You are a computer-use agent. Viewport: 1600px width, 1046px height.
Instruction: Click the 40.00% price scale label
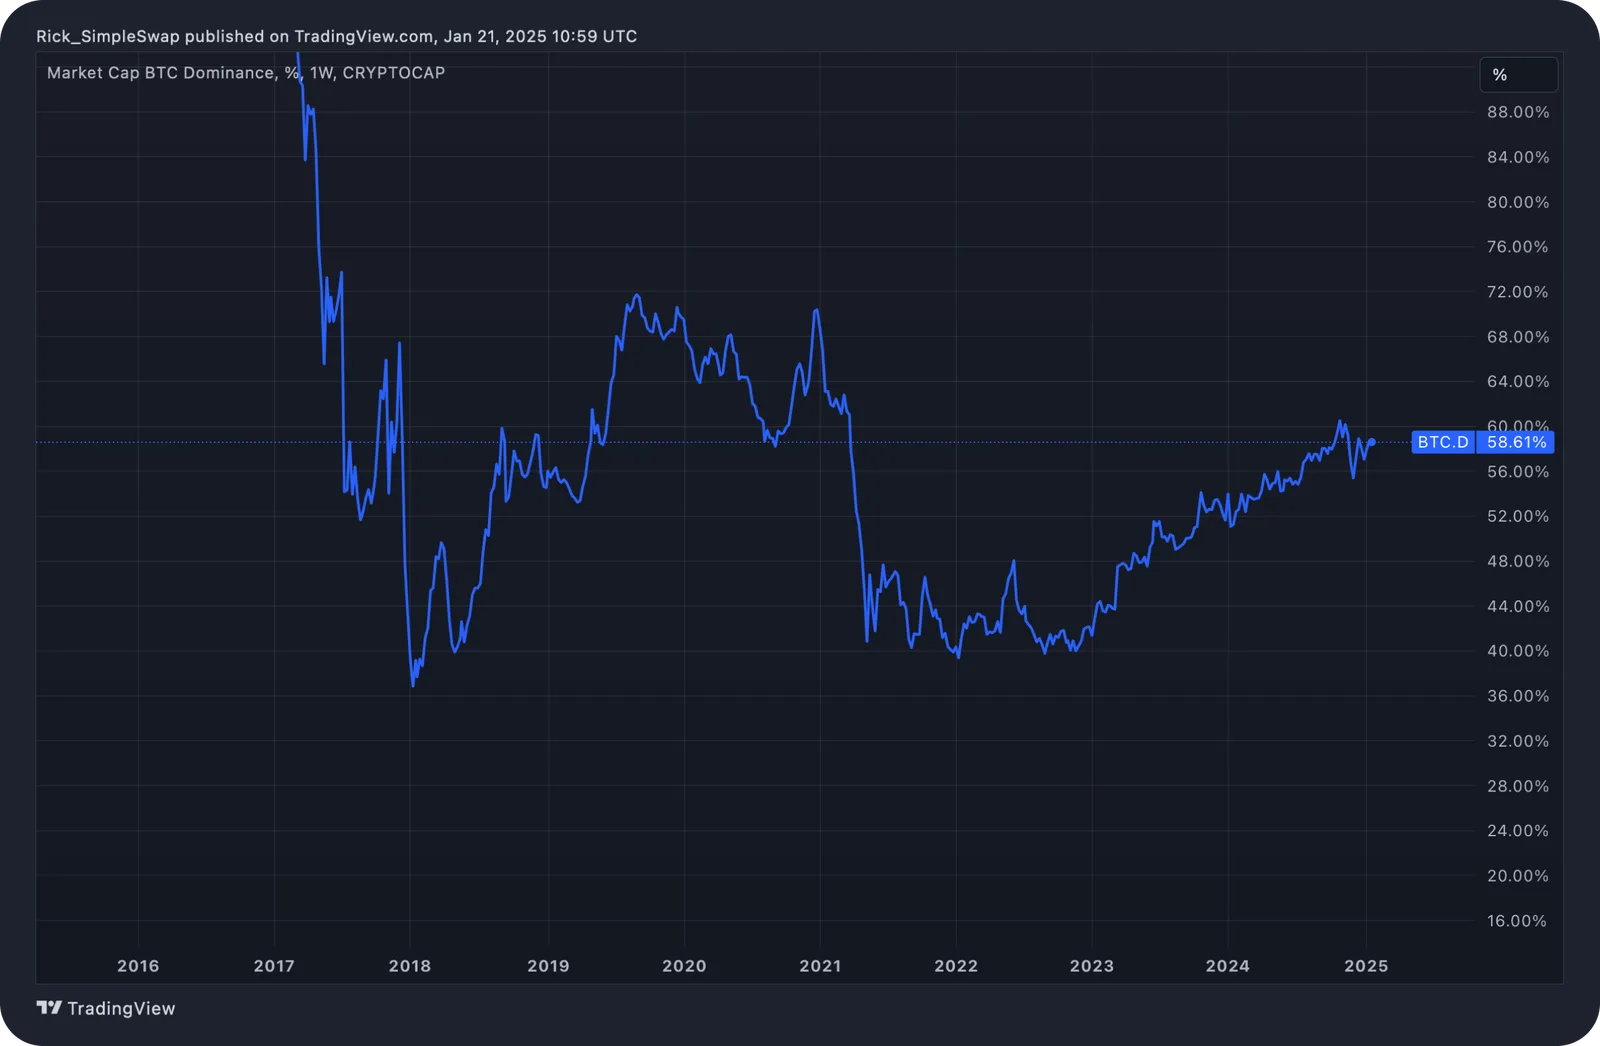1518,651
